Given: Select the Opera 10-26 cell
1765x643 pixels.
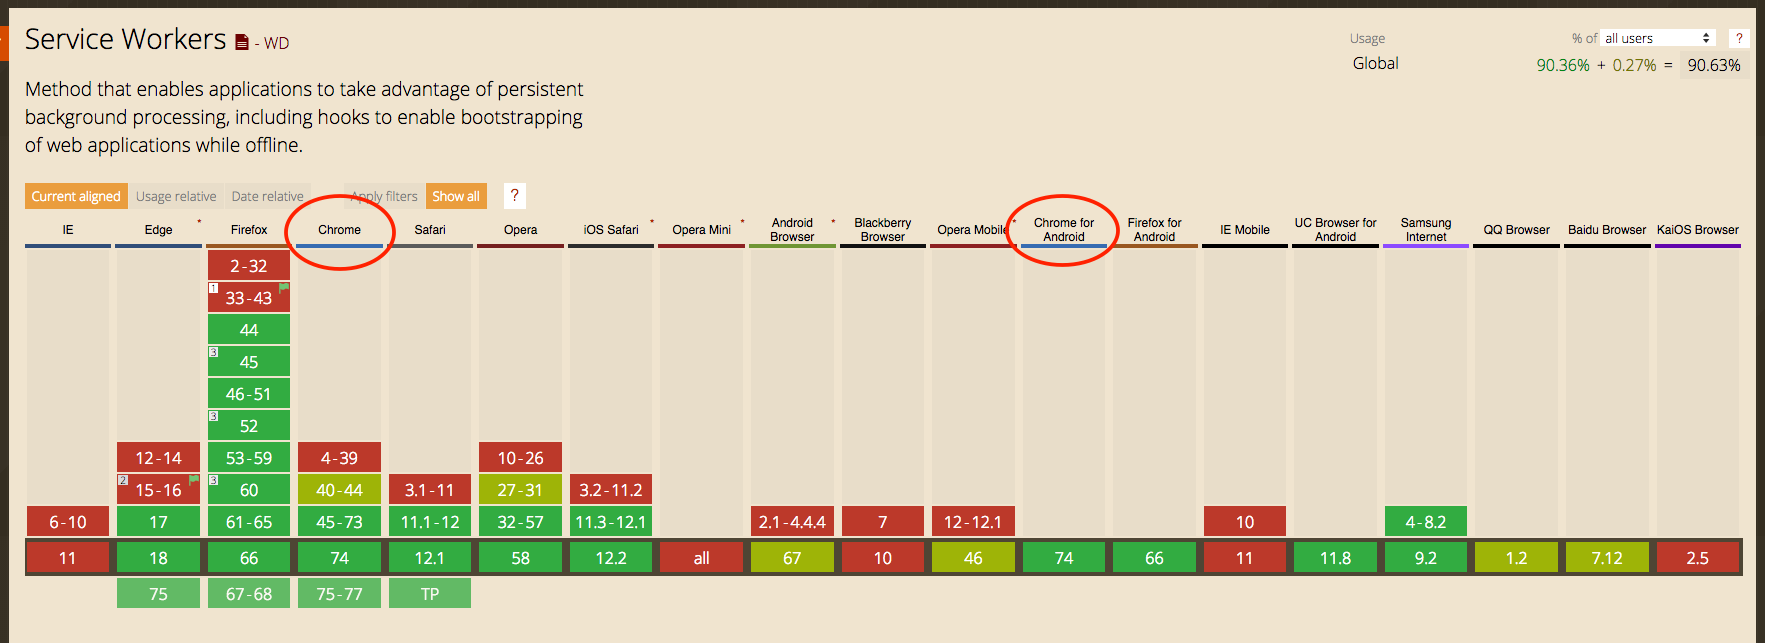Looking at the screenshot, I should pos(520,457).
